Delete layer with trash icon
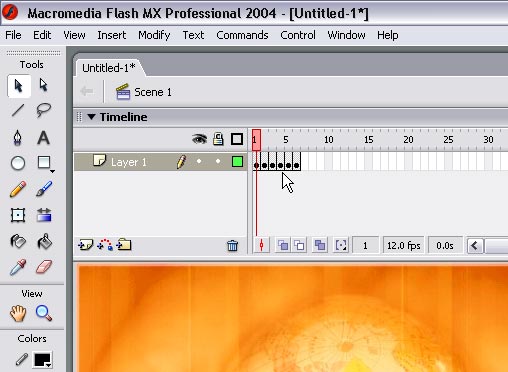Screen dimensions: 508x372 (233, 246)
